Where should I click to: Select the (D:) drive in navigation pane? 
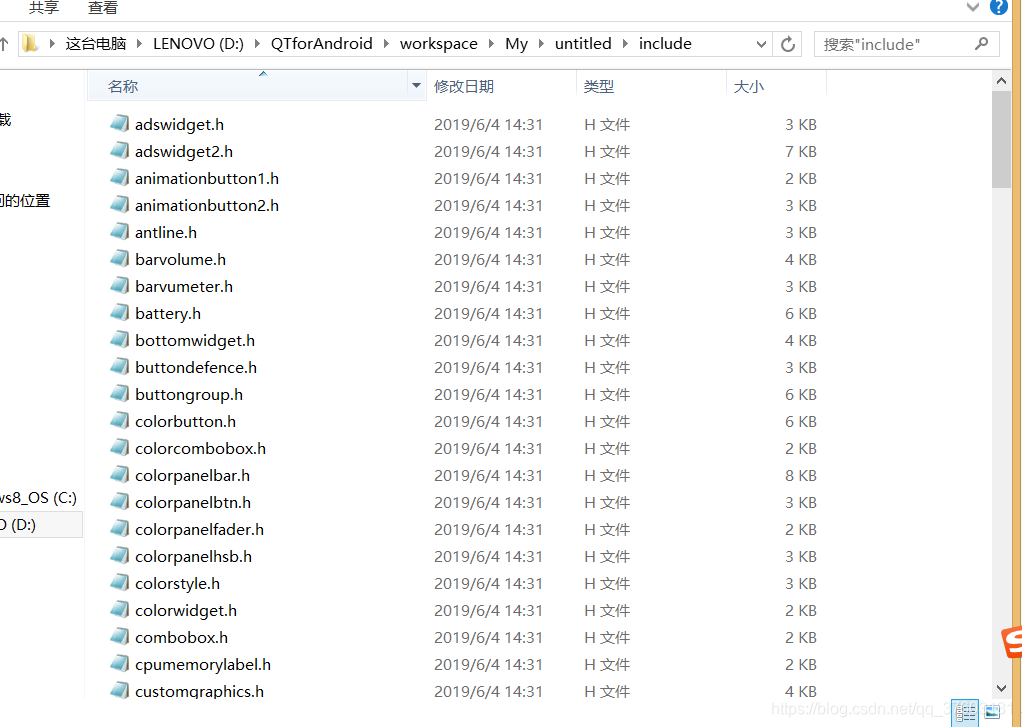40,524
